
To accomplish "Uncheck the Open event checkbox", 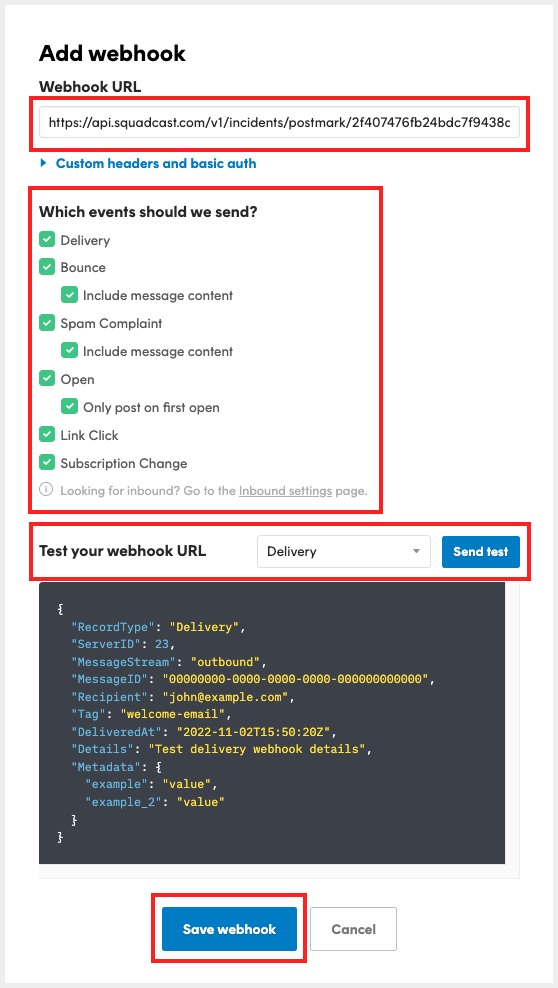I will pos(47,379).
